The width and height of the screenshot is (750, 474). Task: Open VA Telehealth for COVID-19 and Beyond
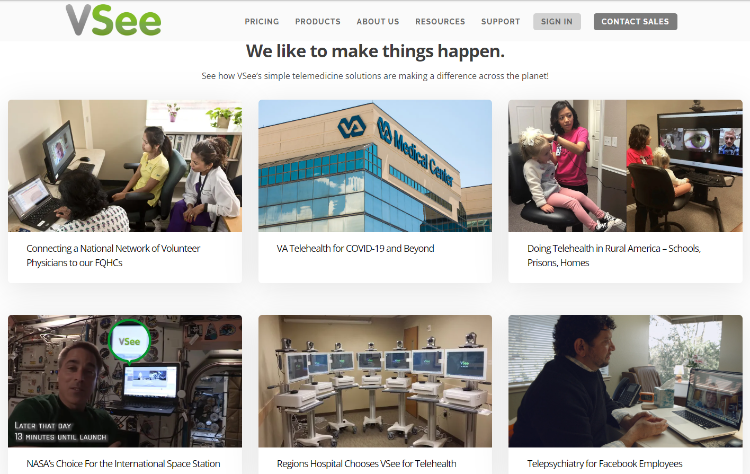click(355, 248)
